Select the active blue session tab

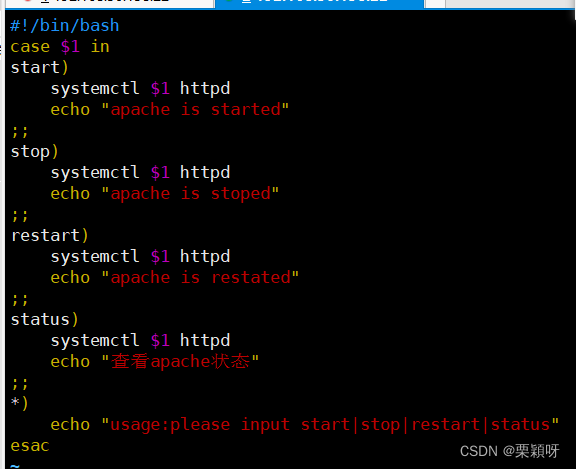point(319,3)
